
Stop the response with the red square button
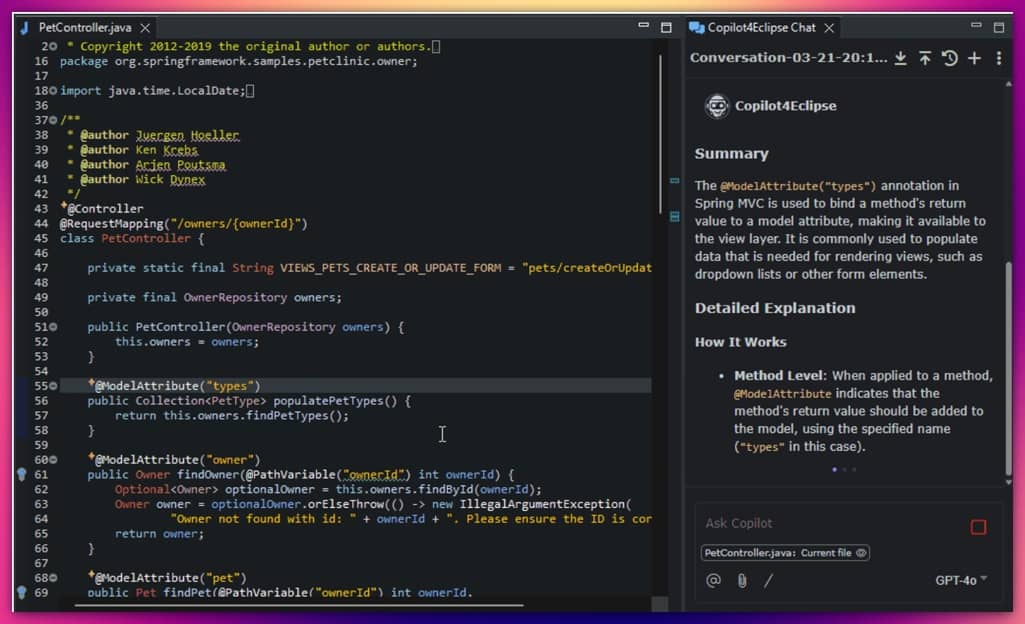pyautogui.click(x=978, y=527)
